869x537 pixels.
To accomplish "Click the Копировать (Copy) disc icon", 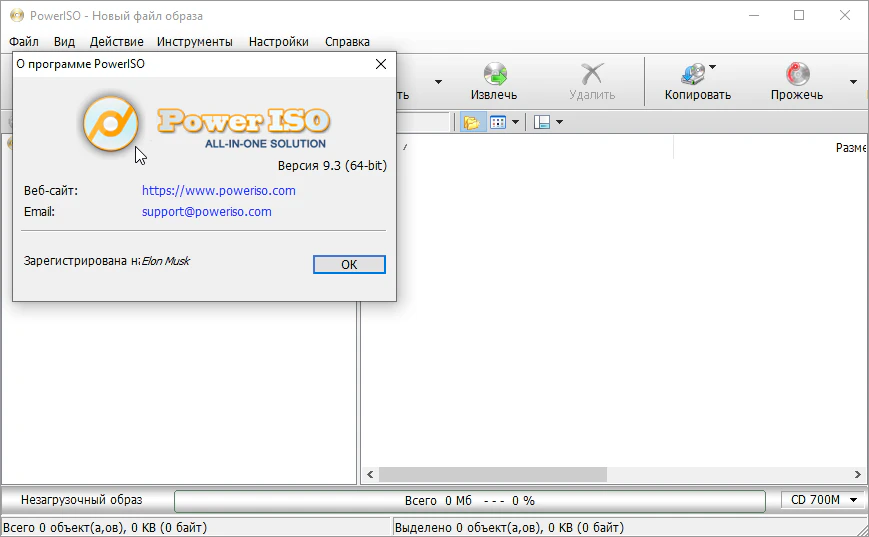I will click(692, 74).
